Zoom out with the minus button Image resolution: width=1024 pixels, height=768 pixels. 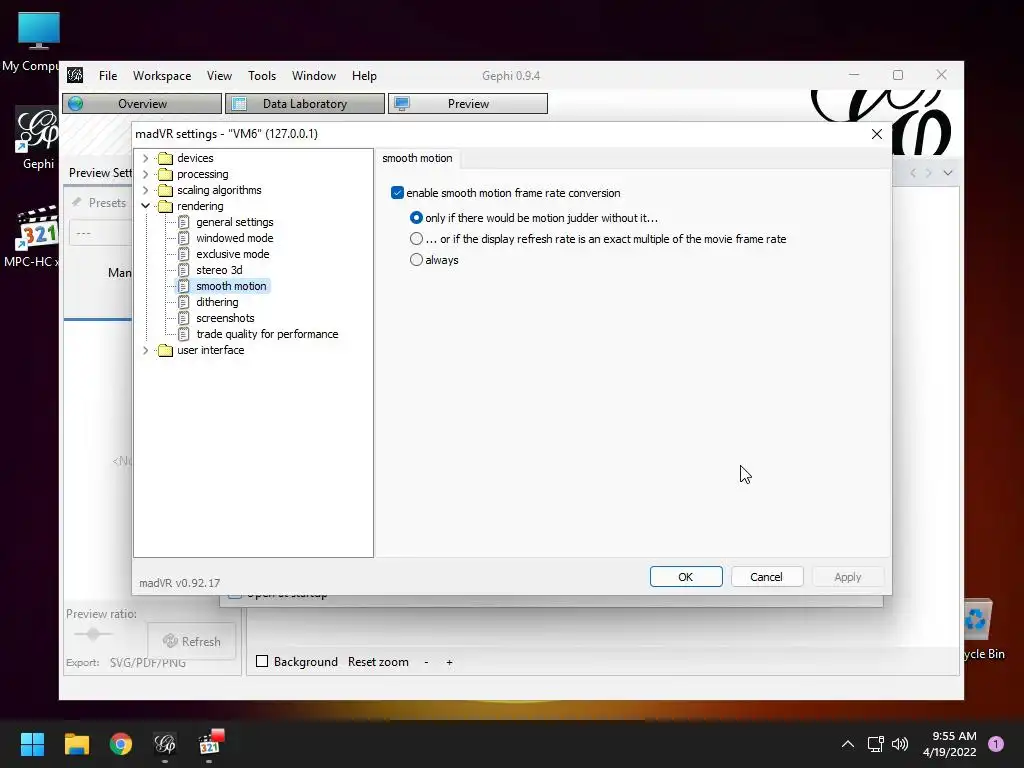pos(426,662)
